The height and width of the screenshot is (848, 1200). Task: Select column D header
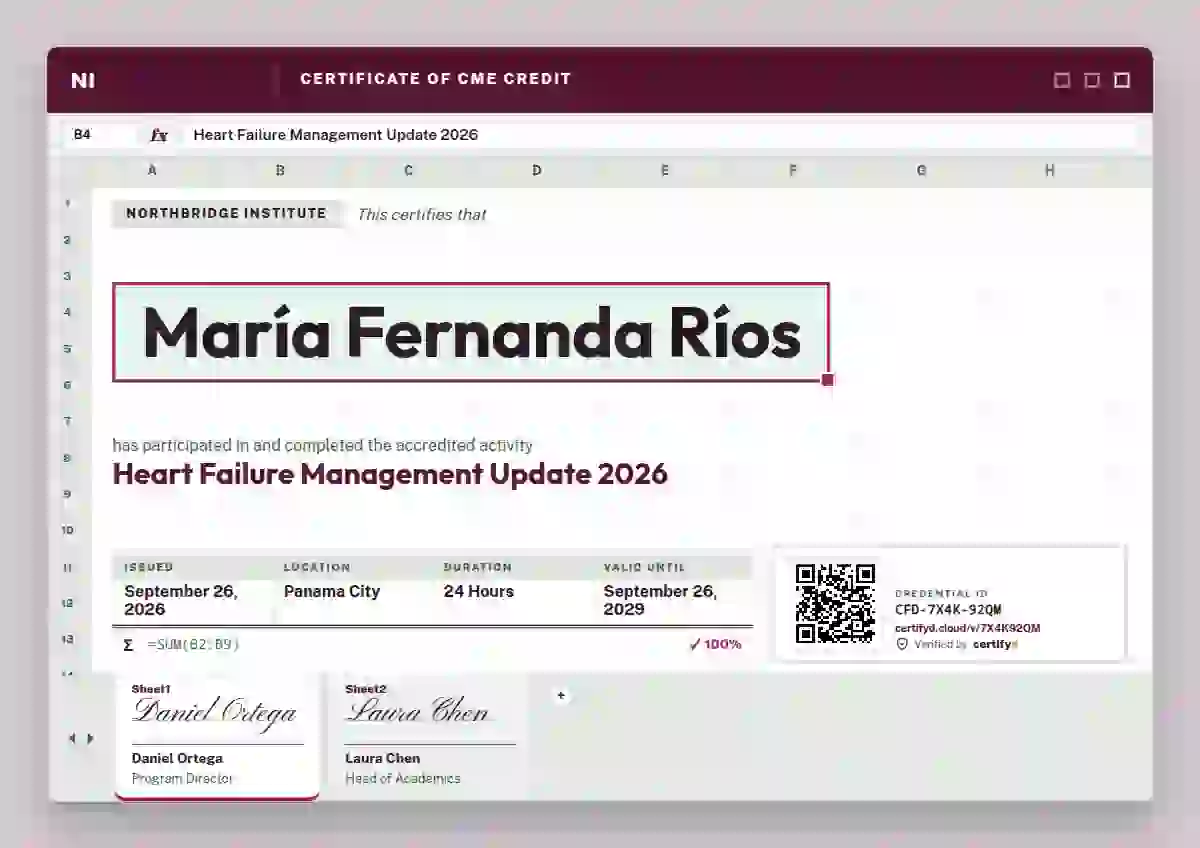tap(537, 171)
